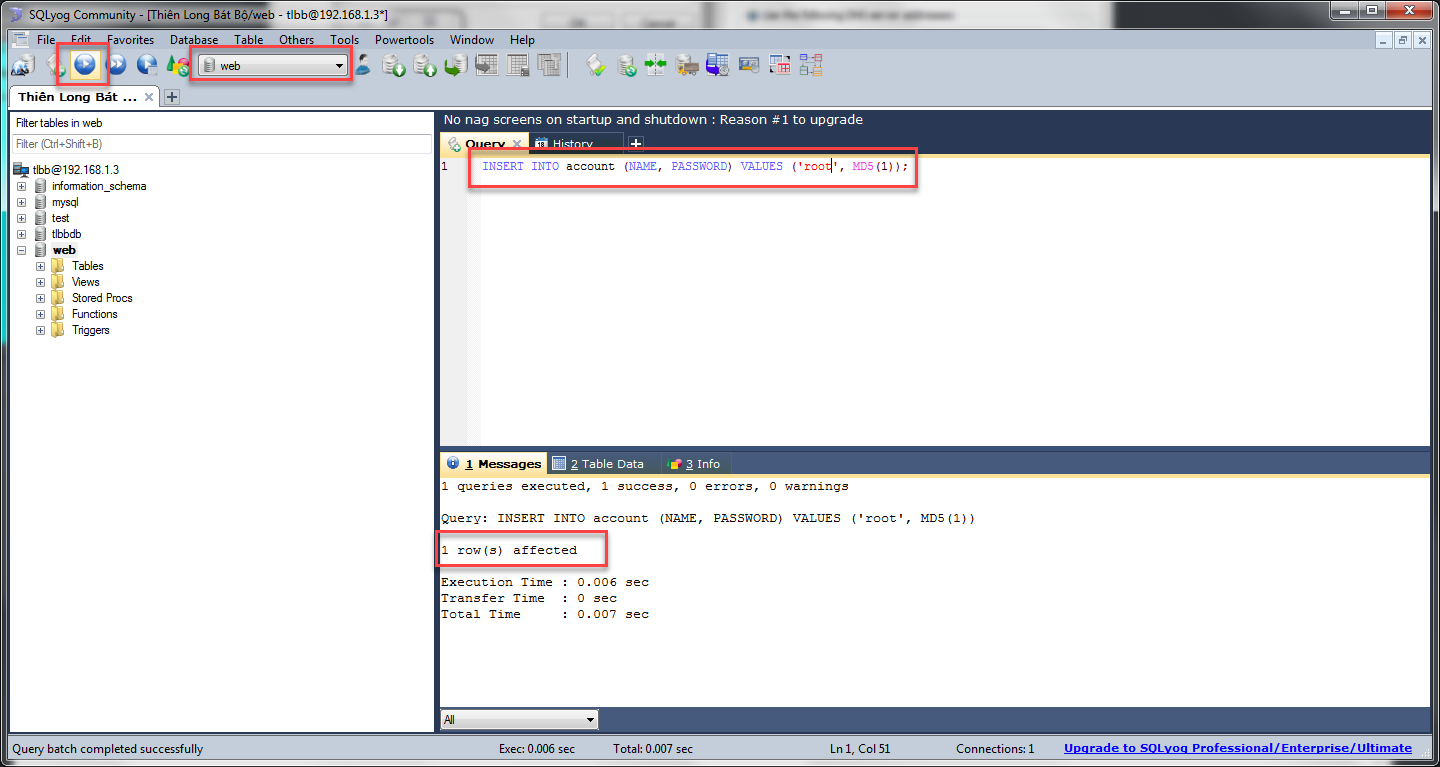Screen dimensions: 1440x767
Task: Expand the Triggers folder
Action: coord(41,330)
